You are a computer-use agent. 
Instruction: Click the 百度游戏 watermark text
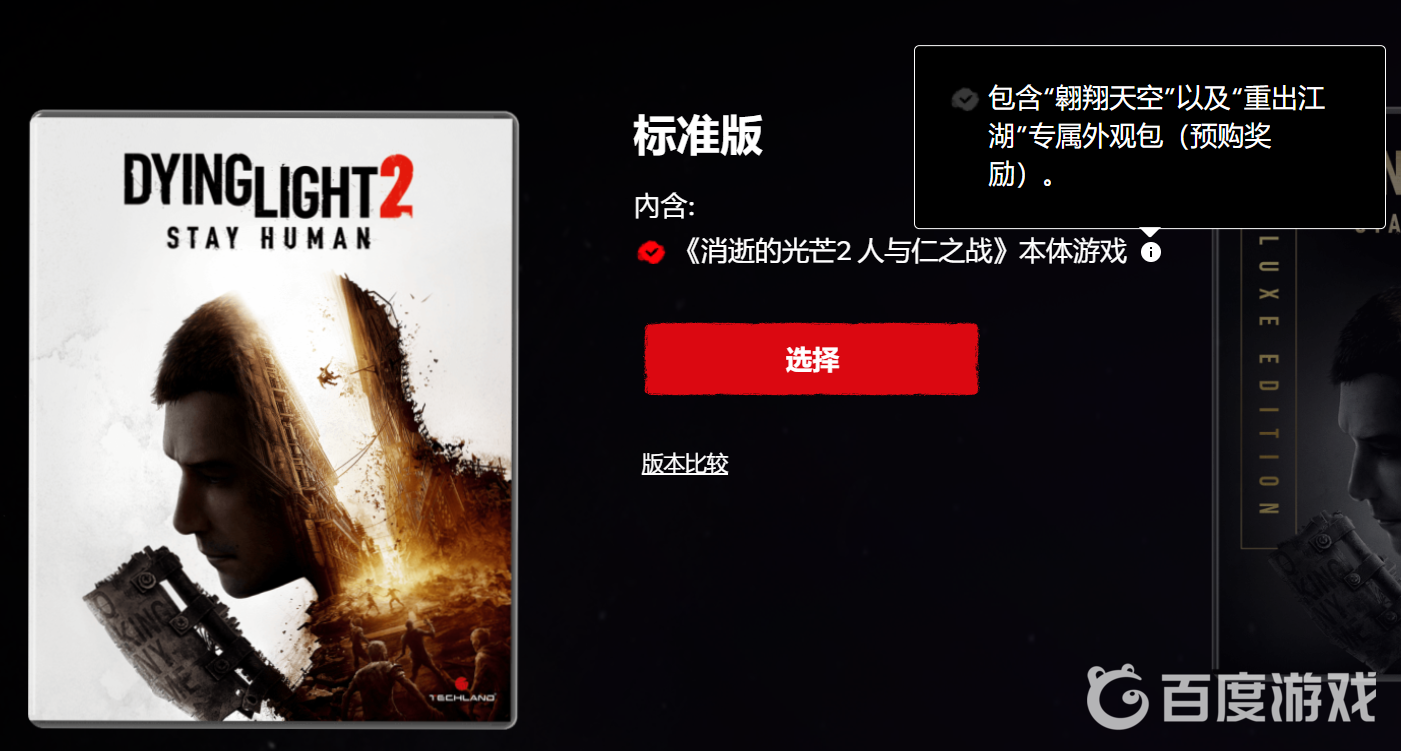click(x=1269, y=697)
